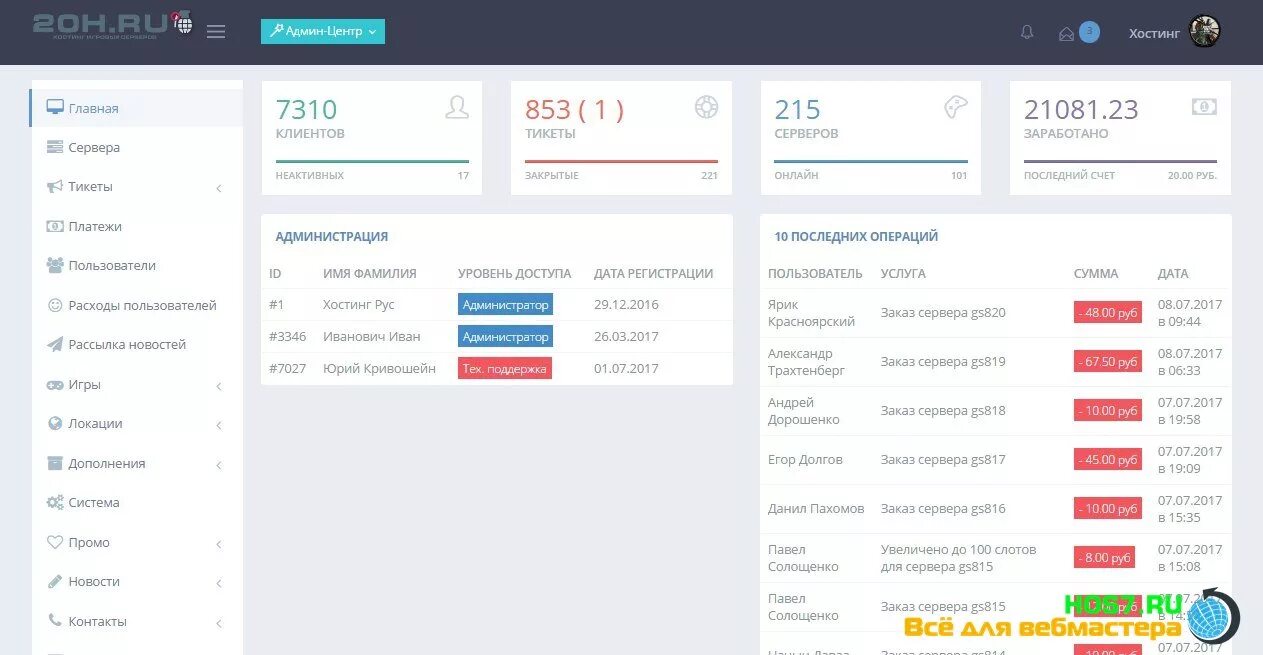Screen dimensions: 1263x655
Task: Open the hamburger sidebar toggle
Action: click(216, 32)
